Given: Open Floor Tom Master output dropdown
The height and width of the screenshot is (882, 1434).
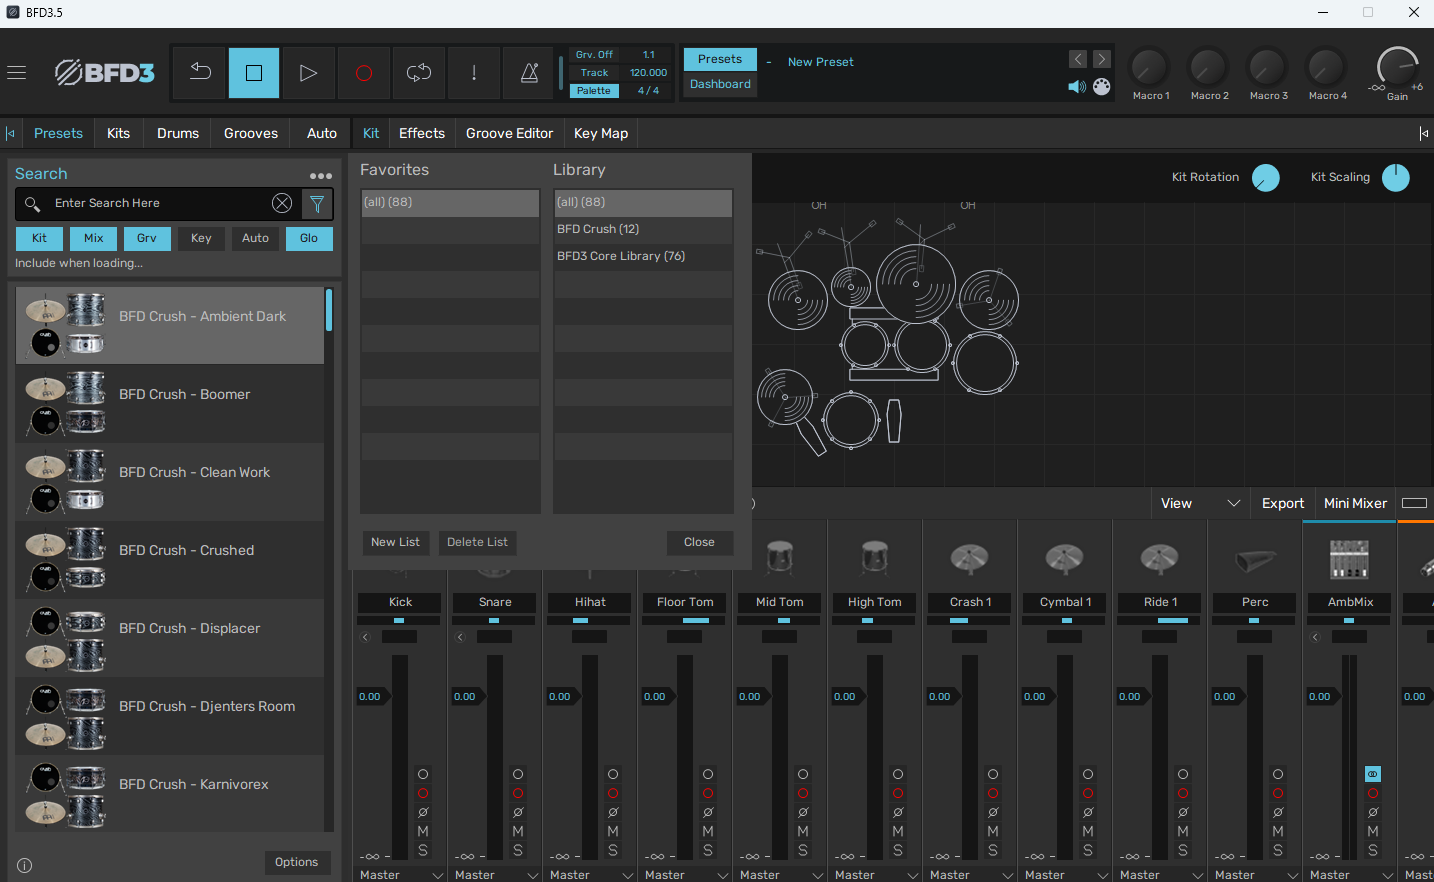Looking at the screenshot, I should (686, 875).
